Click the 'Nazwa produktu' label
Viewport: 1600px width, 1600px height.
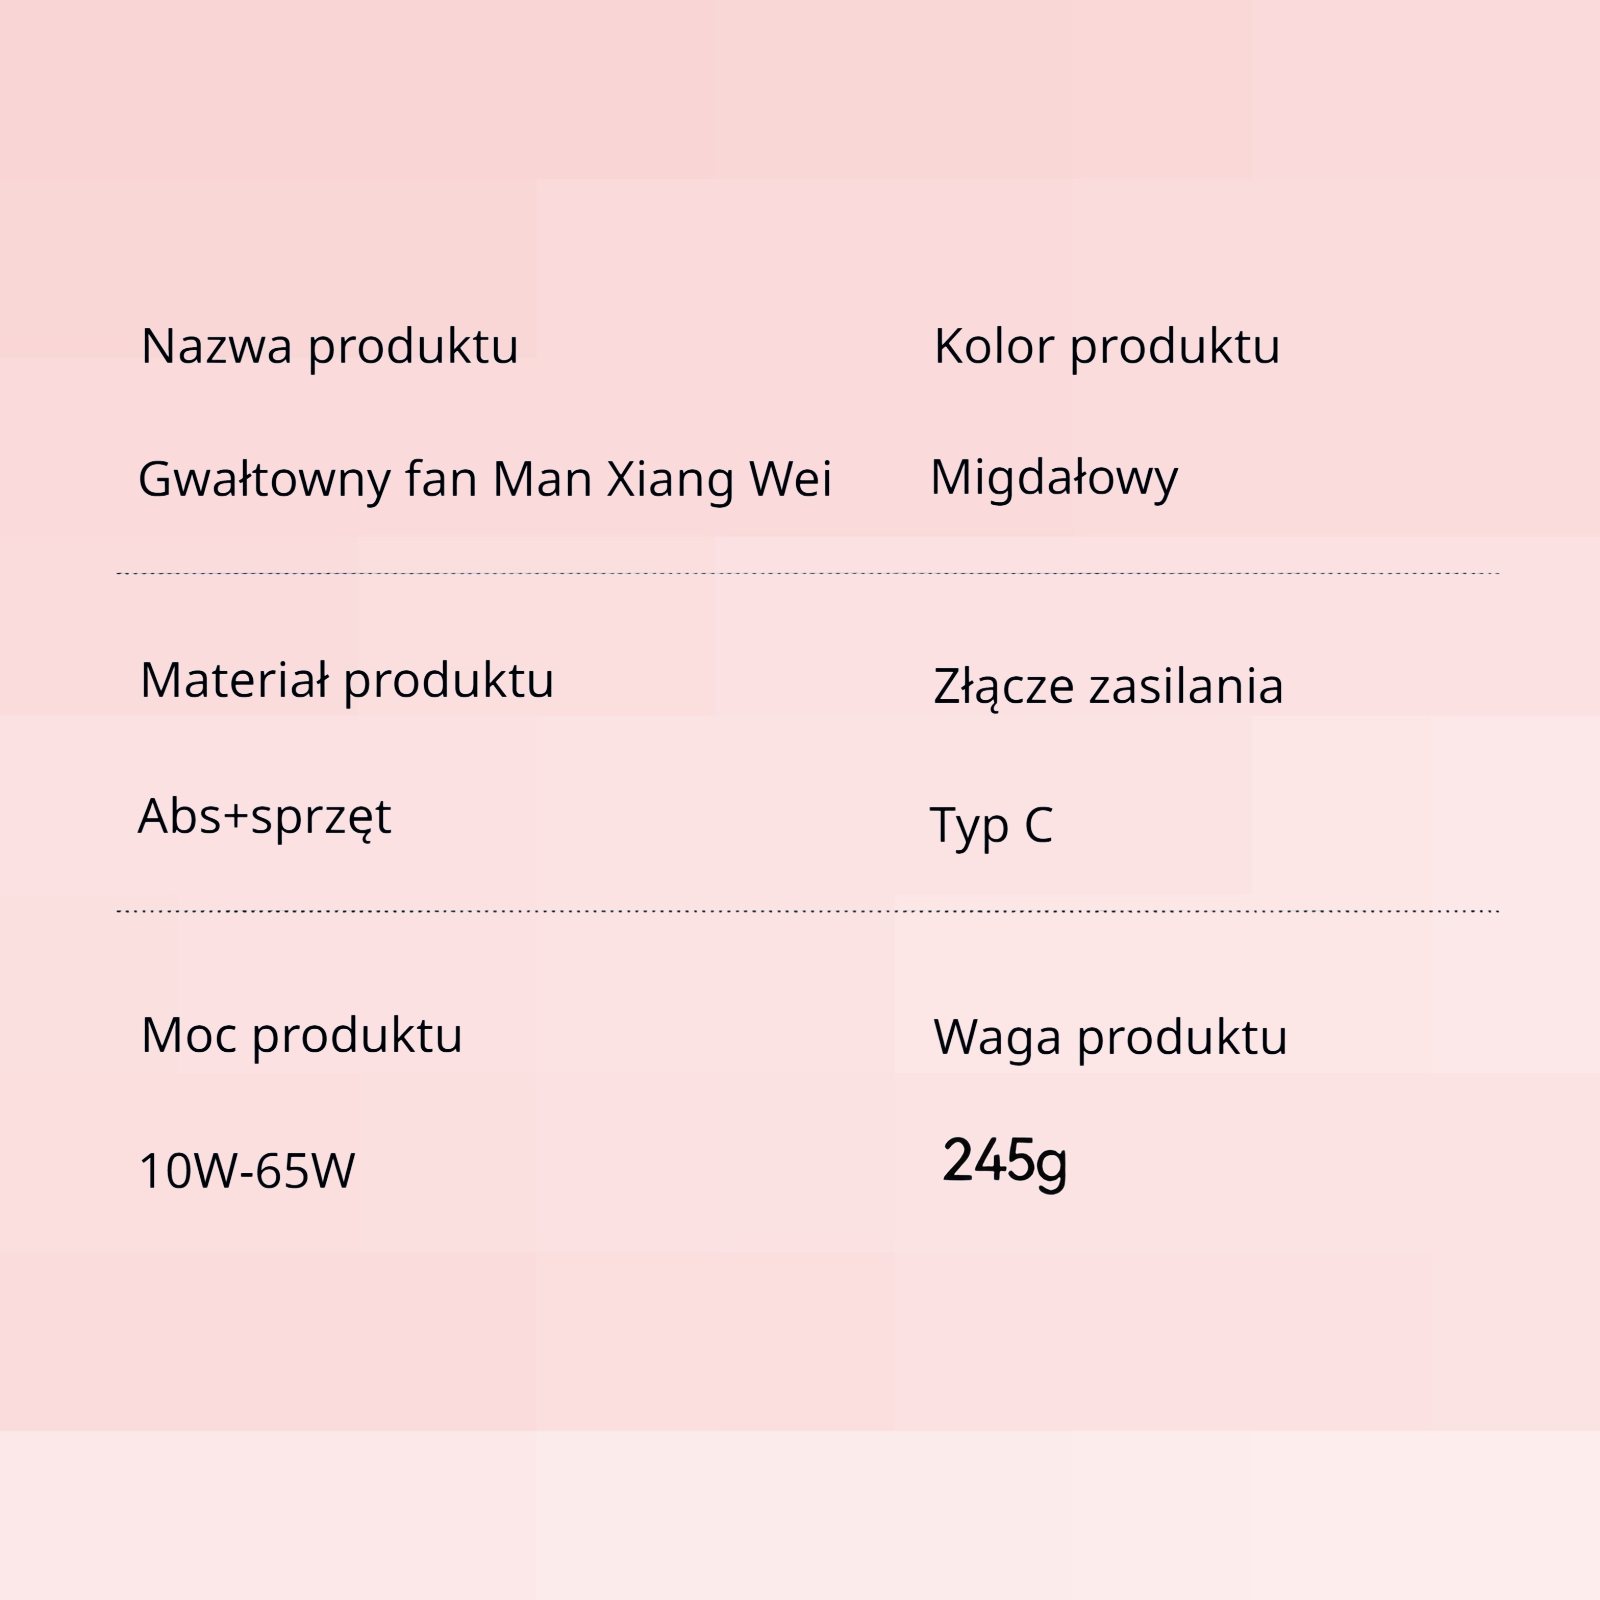pyautogui.click(x=330, y=346)
